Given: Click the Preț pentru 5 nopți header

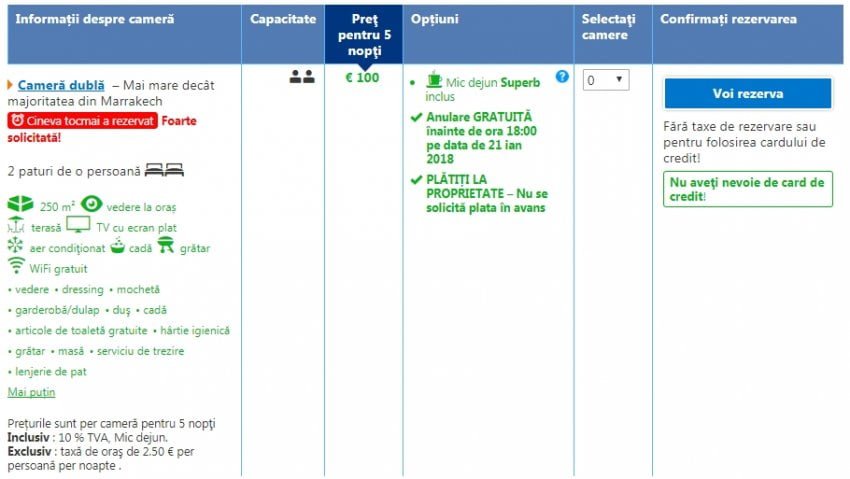Looking at the screenshot, I should click(x=365, y=34).
